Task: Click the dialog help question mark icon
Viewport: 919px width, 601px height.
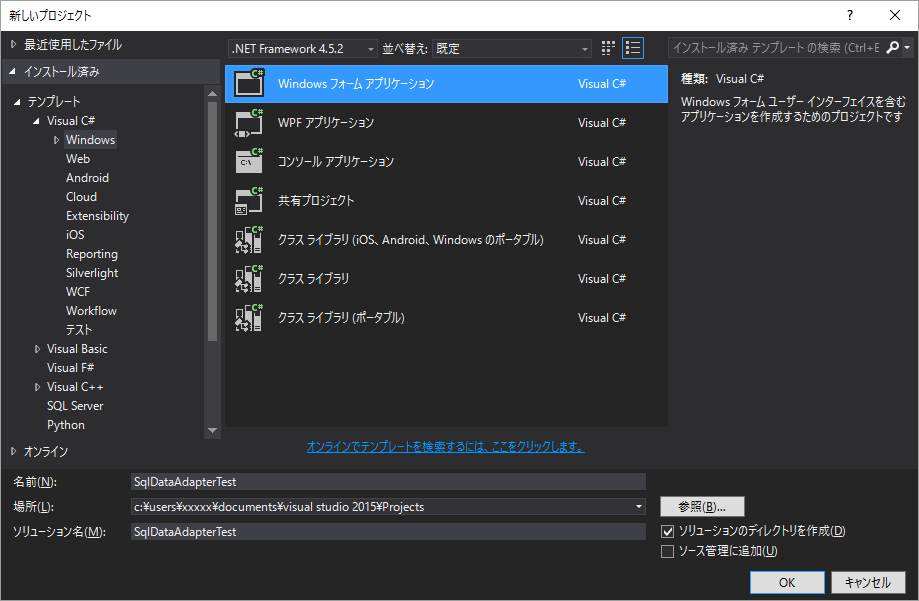Action: point(849,15)
